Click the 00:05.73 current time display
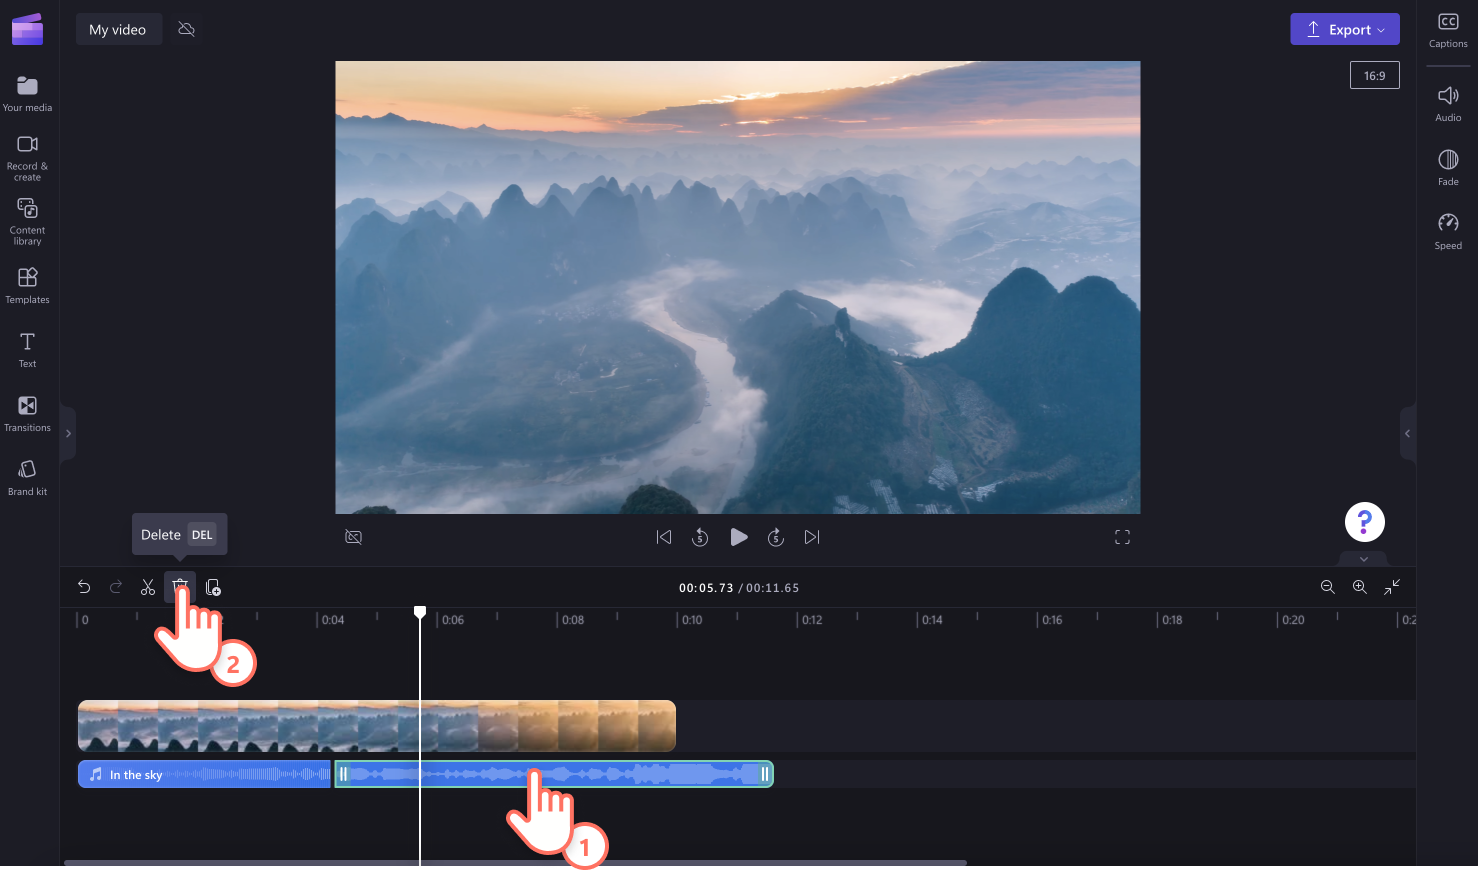 point(706,588)
